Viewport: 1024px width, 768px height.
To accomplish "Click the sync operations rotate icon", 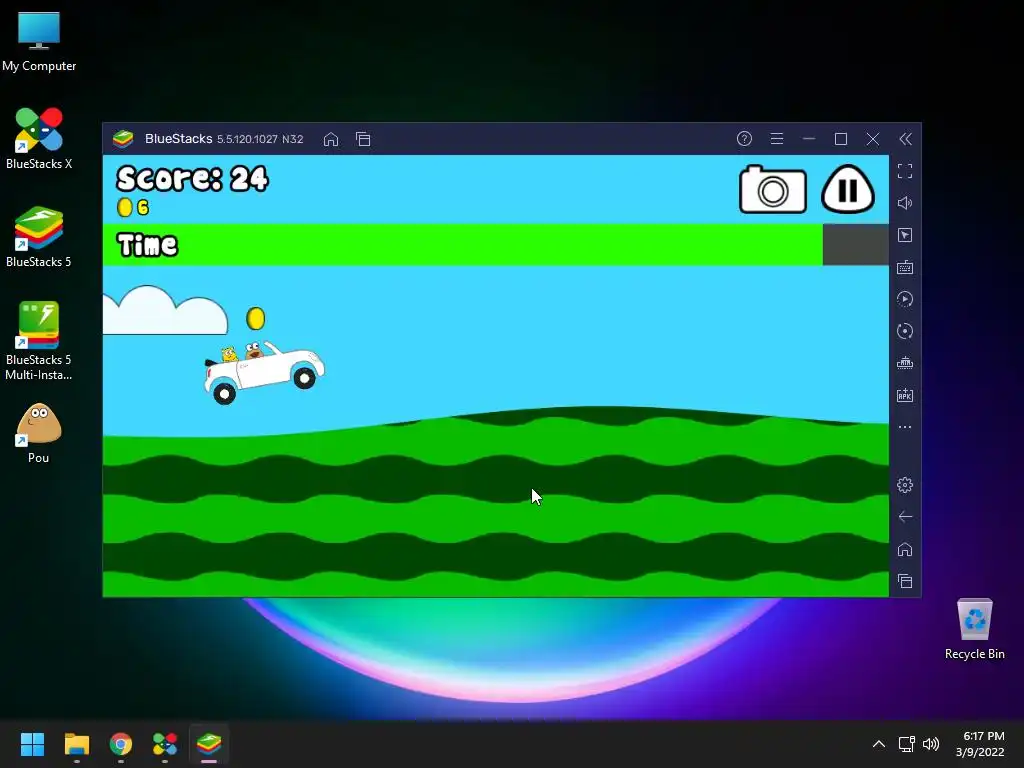I will pos(905,331).
